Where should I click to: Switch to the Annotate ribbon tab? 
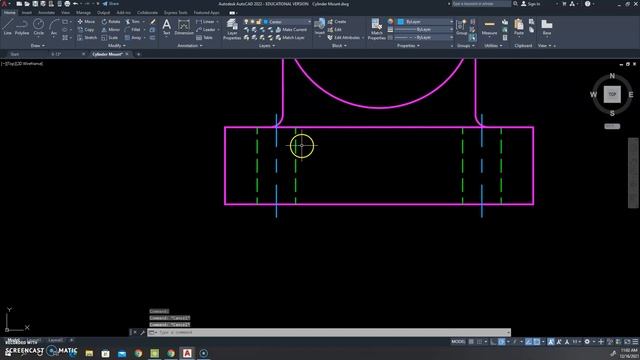[x=46, y=13]
